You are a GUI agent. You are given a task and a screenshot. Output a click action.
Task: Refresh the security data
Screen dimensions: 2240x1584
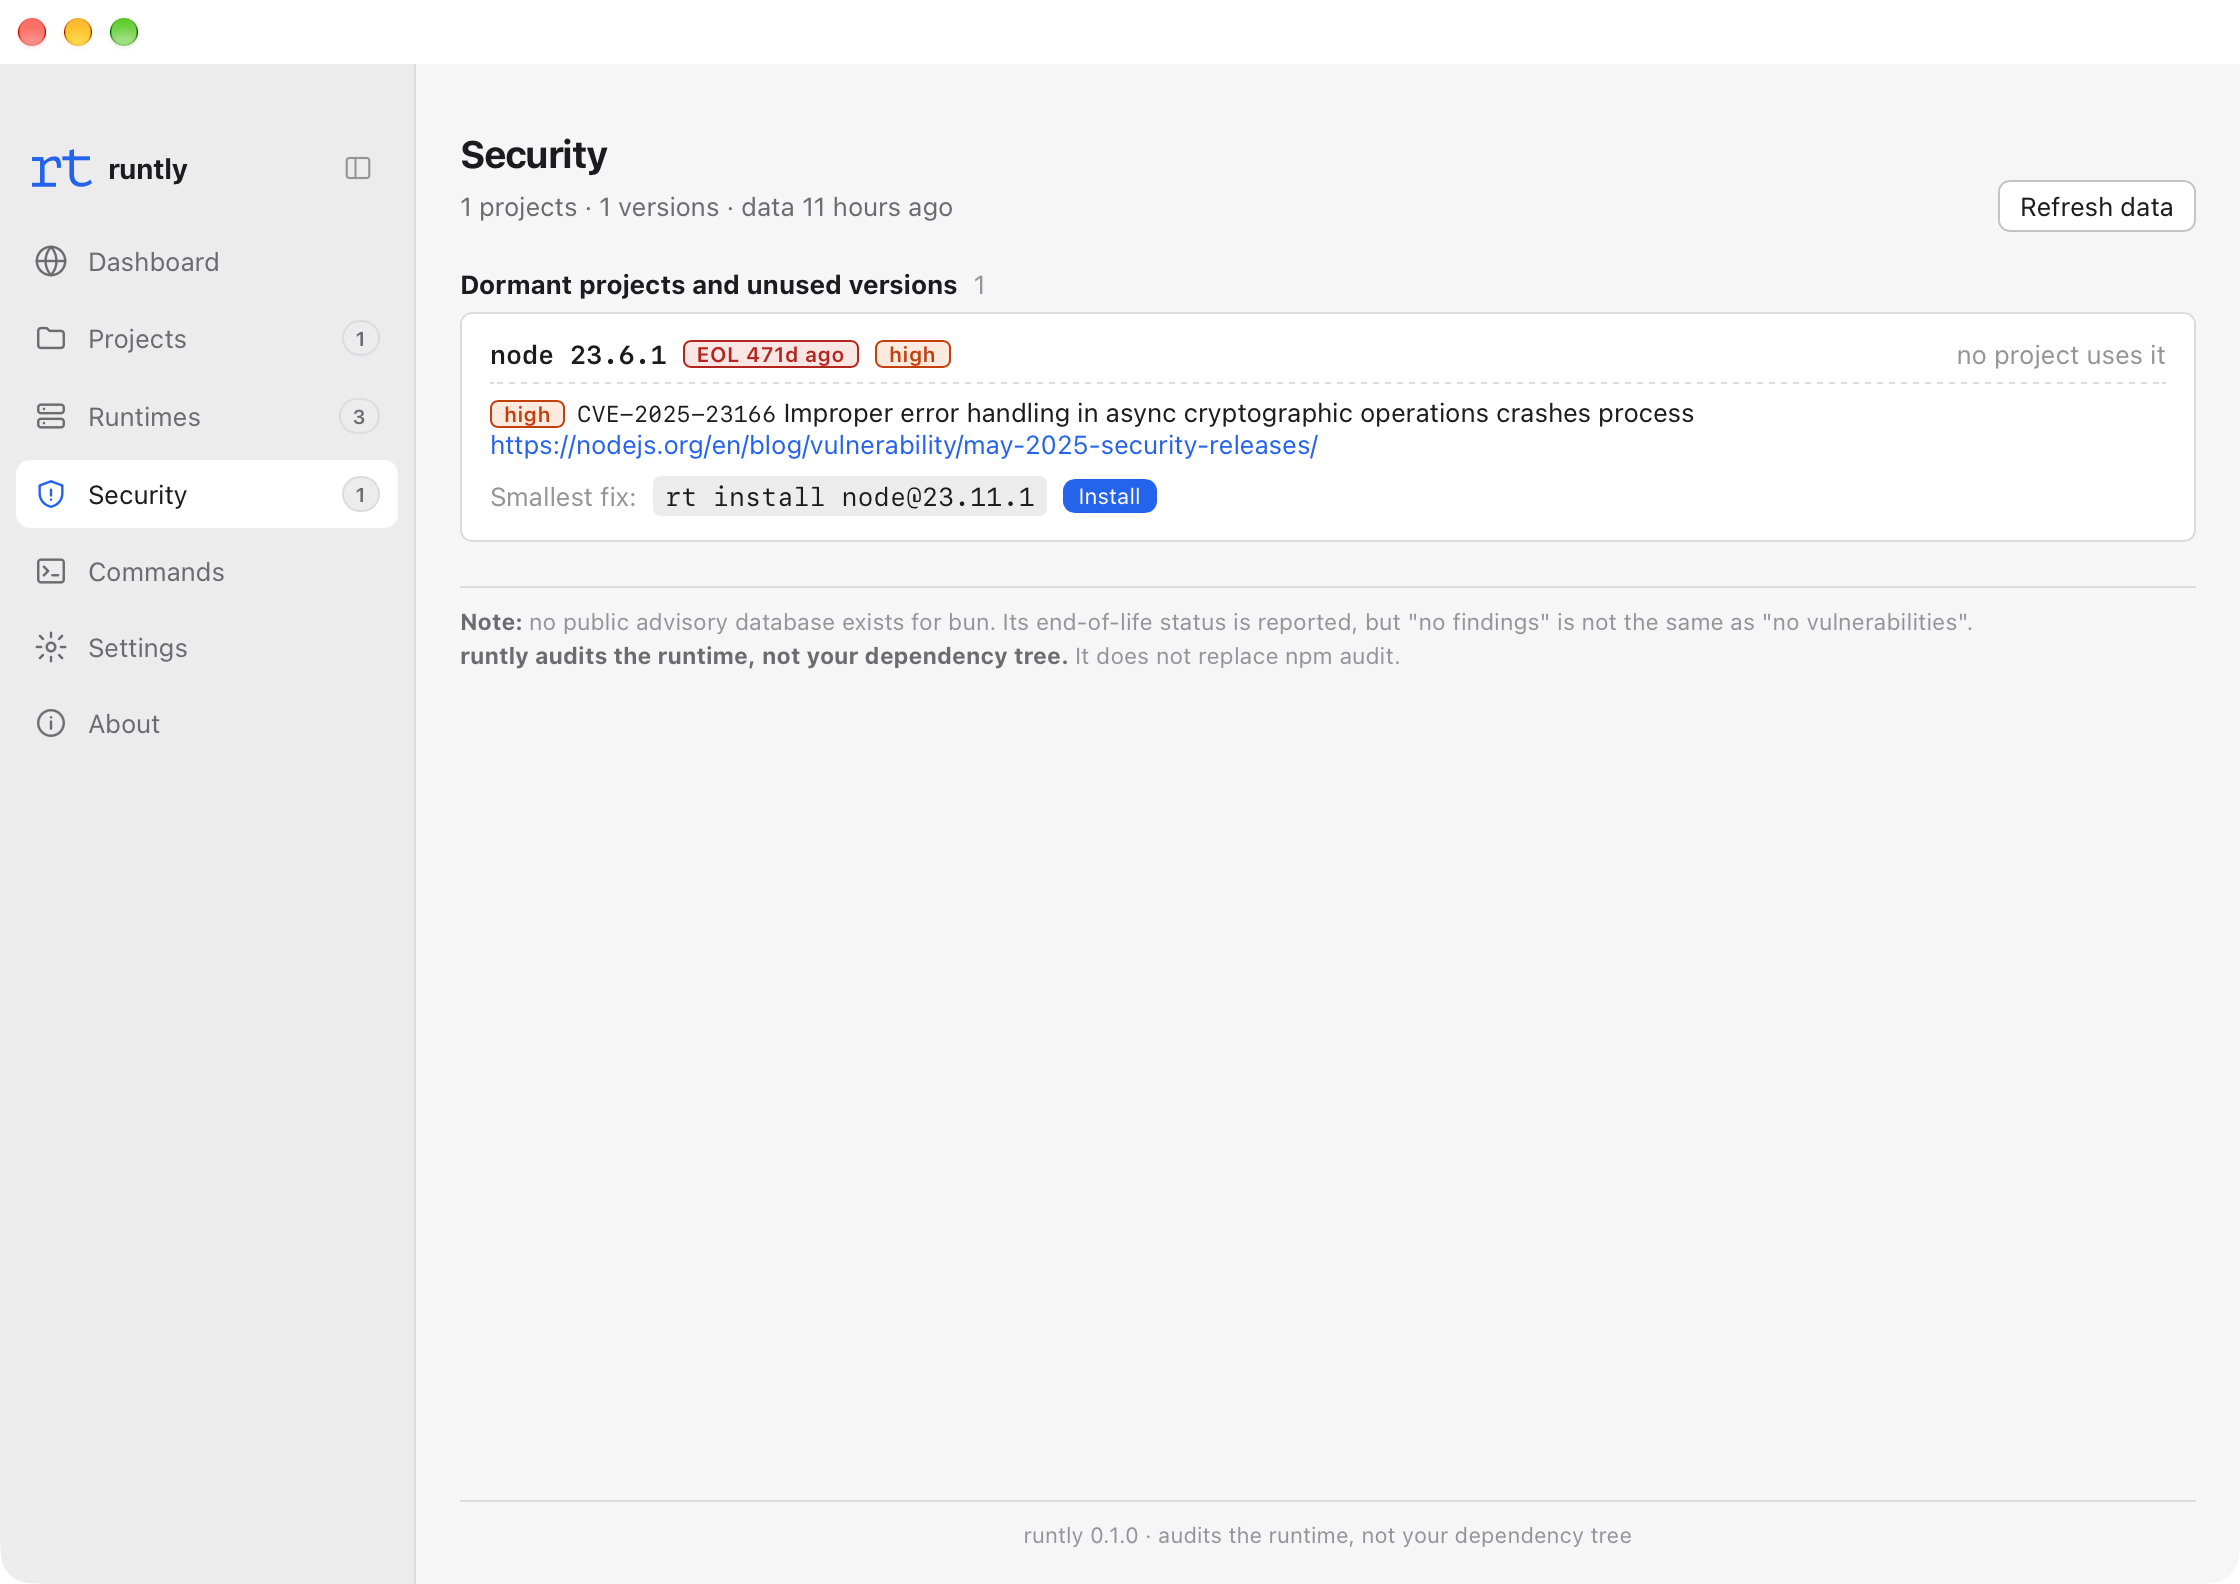tap(2096, 206)
